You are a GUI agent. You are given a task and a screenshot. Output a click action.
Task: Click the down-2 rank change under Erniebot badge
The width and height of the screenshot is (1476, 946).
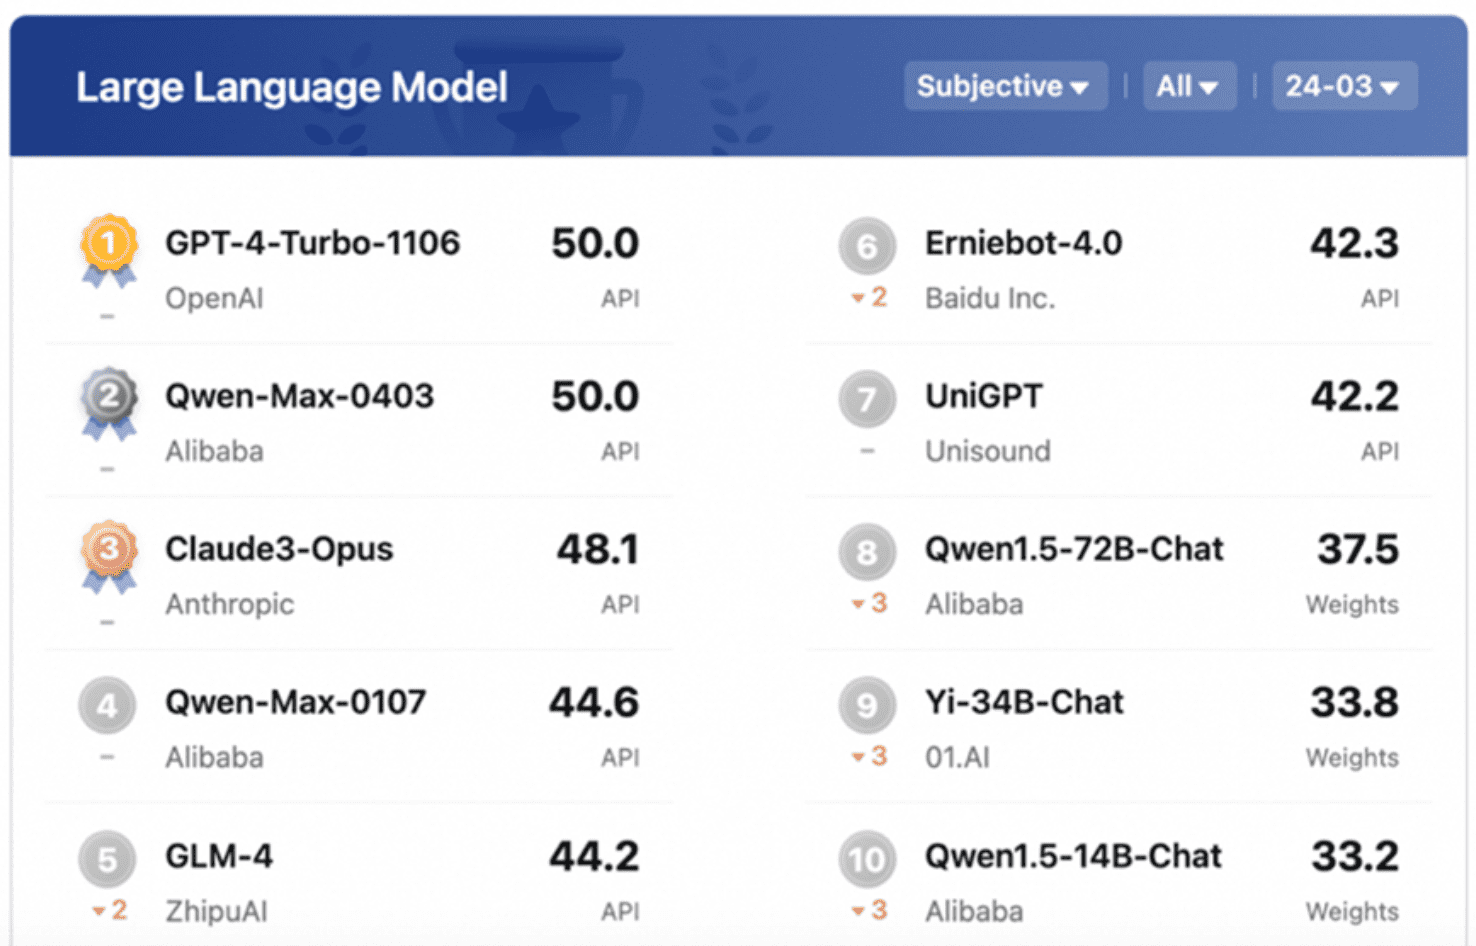click(x=869, y=297)
